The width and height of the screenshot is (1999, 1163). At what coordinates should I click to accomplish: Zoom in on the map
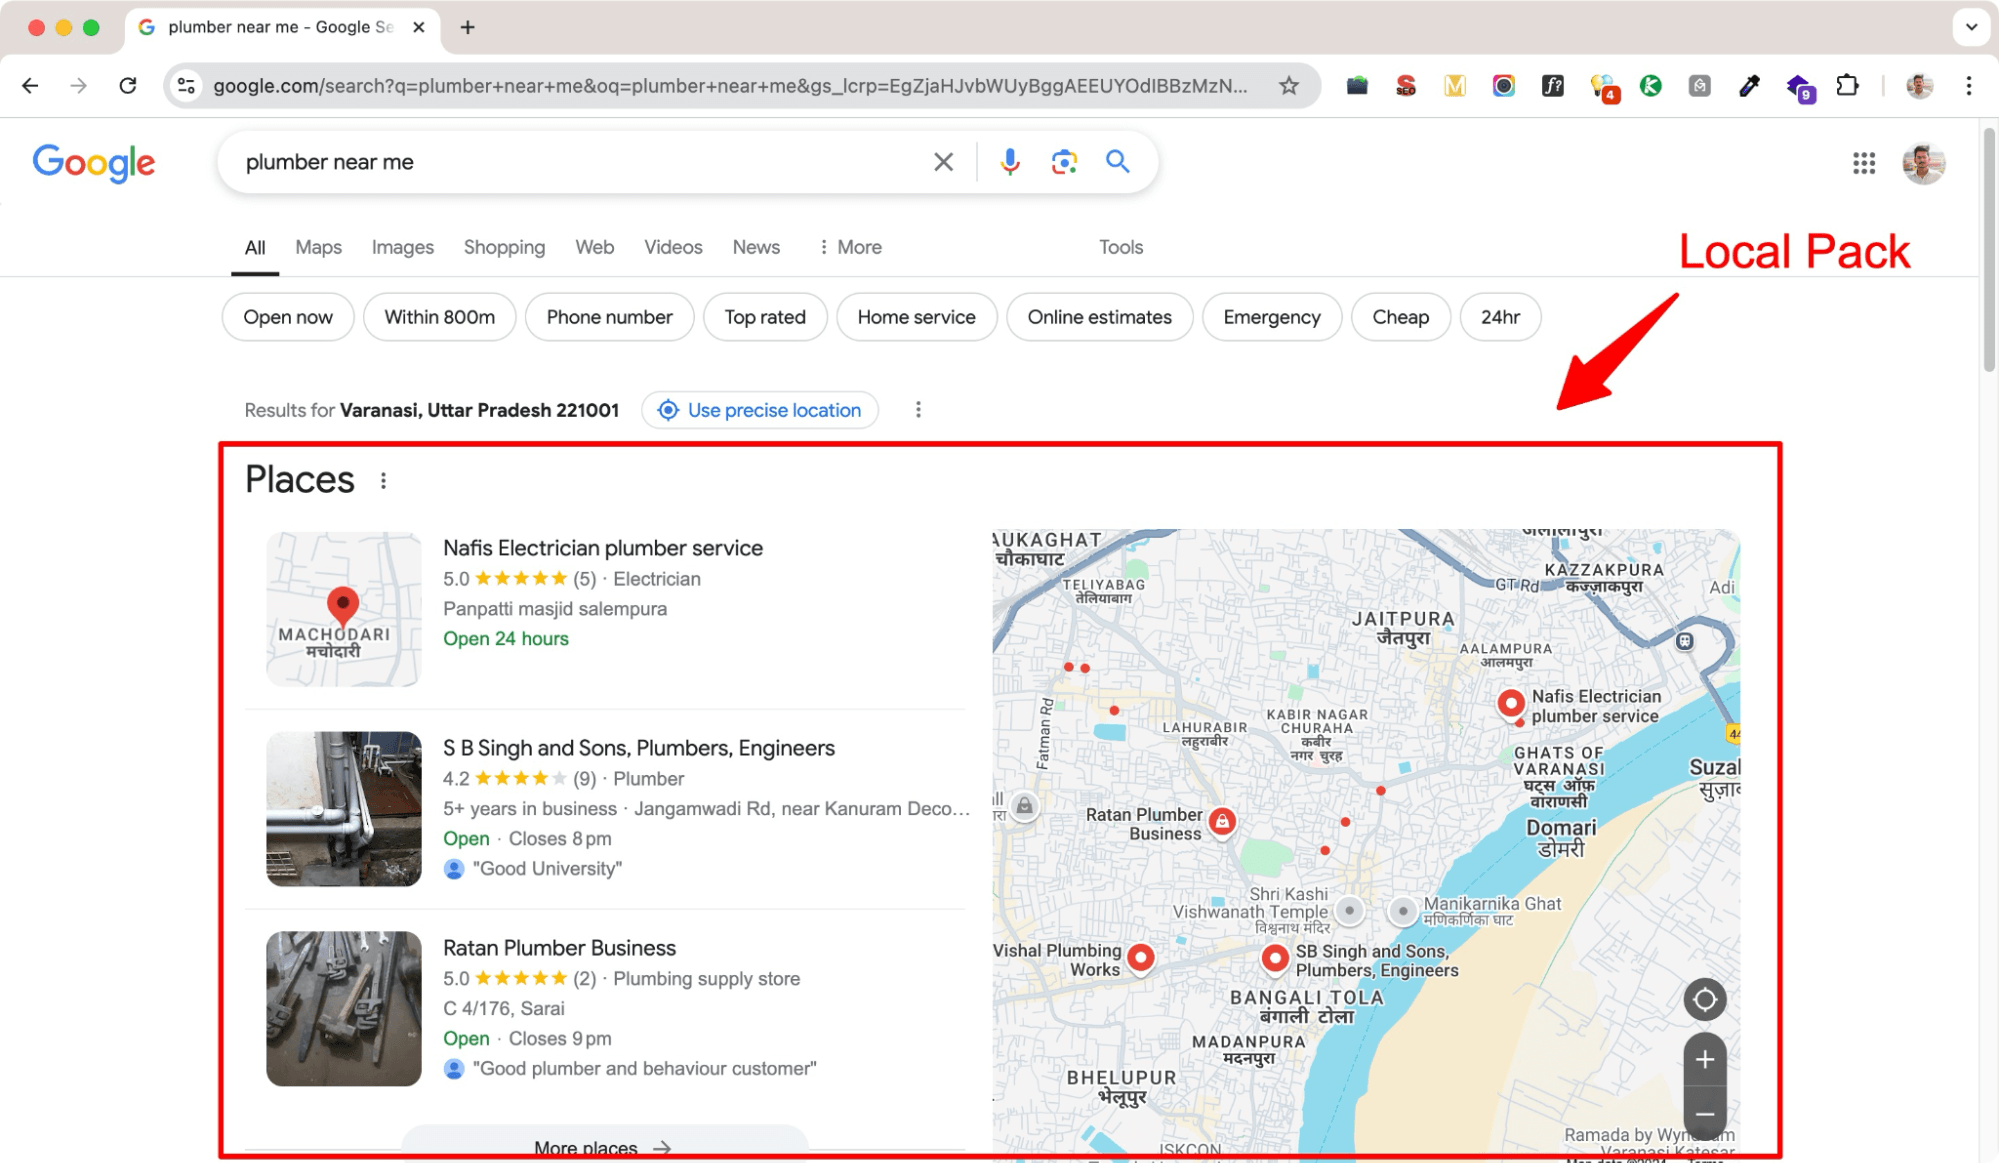(x=1705, y=1060)
